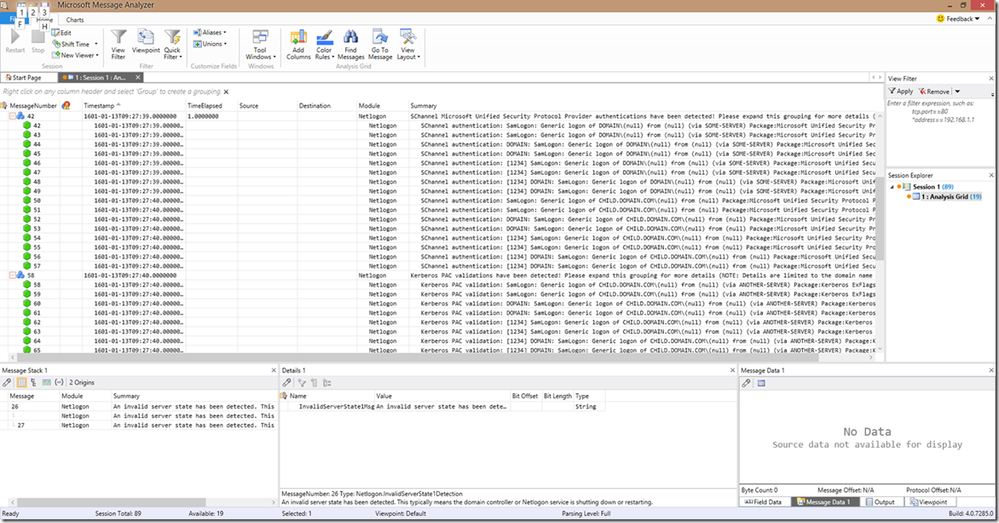Open the Feedback menu
The width and height of the screenshot is (999, 523).
pyautogui.click(x=958, y=18)
